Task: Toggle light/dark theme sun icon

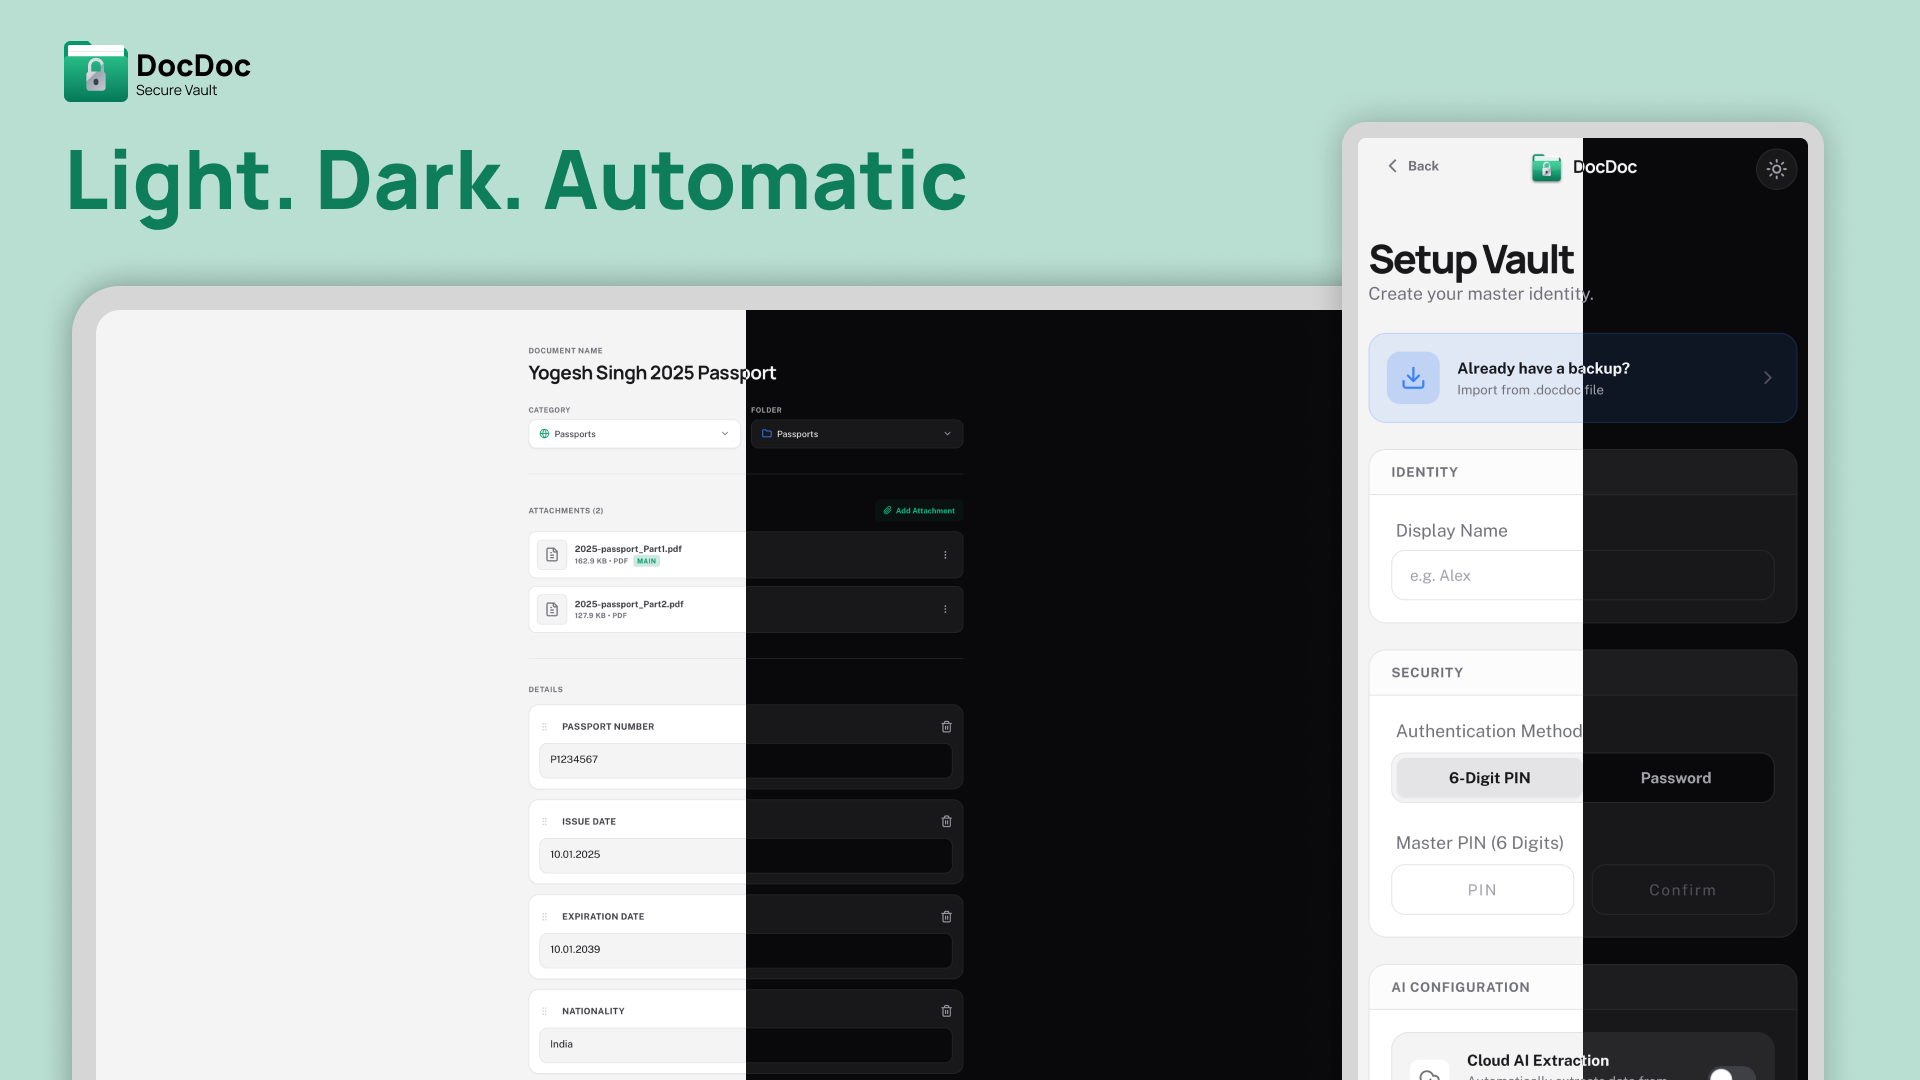Action: [x=1776, y=169]
